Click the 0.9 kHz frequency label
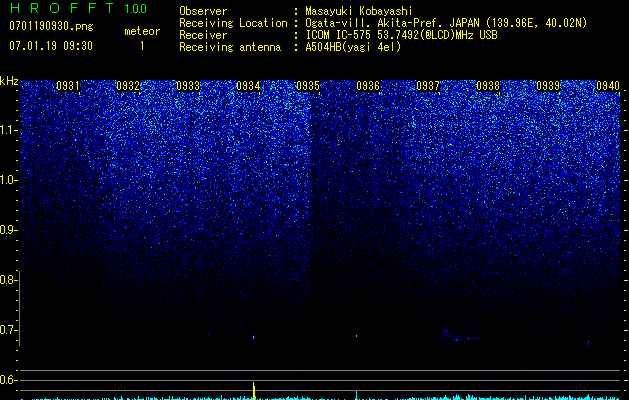629x400 pixels. coord(7,230)
